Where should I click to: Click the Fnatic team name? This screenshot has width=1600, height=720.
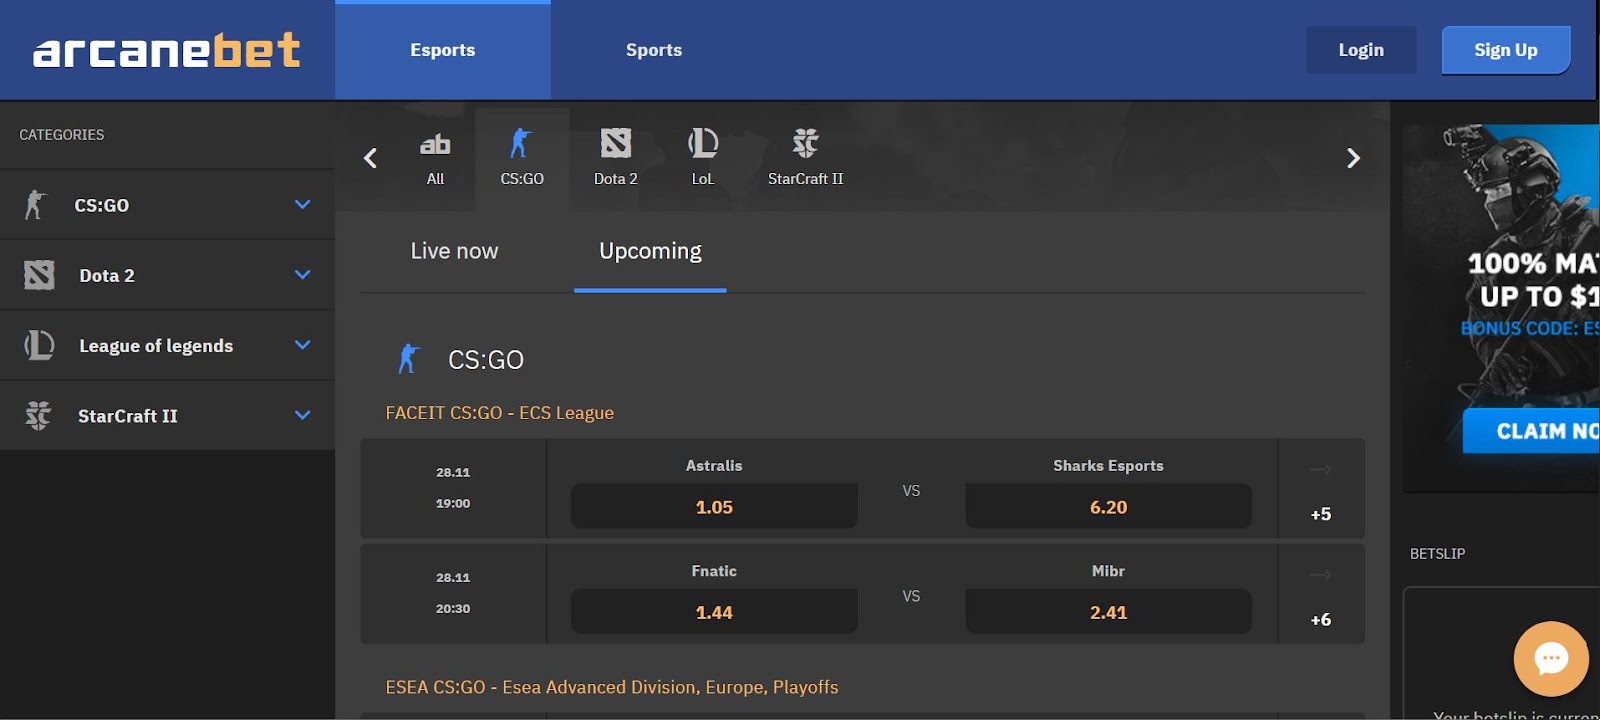714,571
